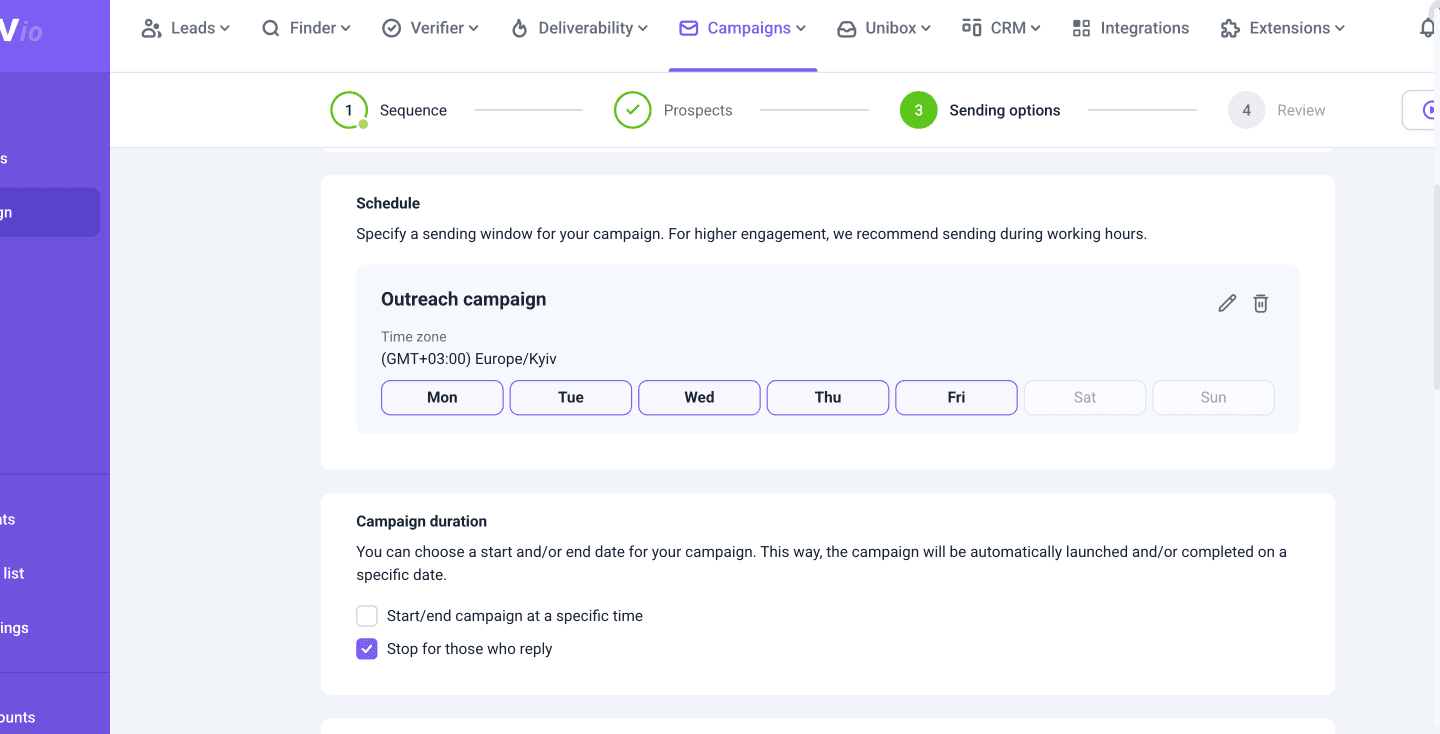The height and width of the screenshot is (734, 1440).
Task: Open the Unibox menu
Action: [884, 28]
